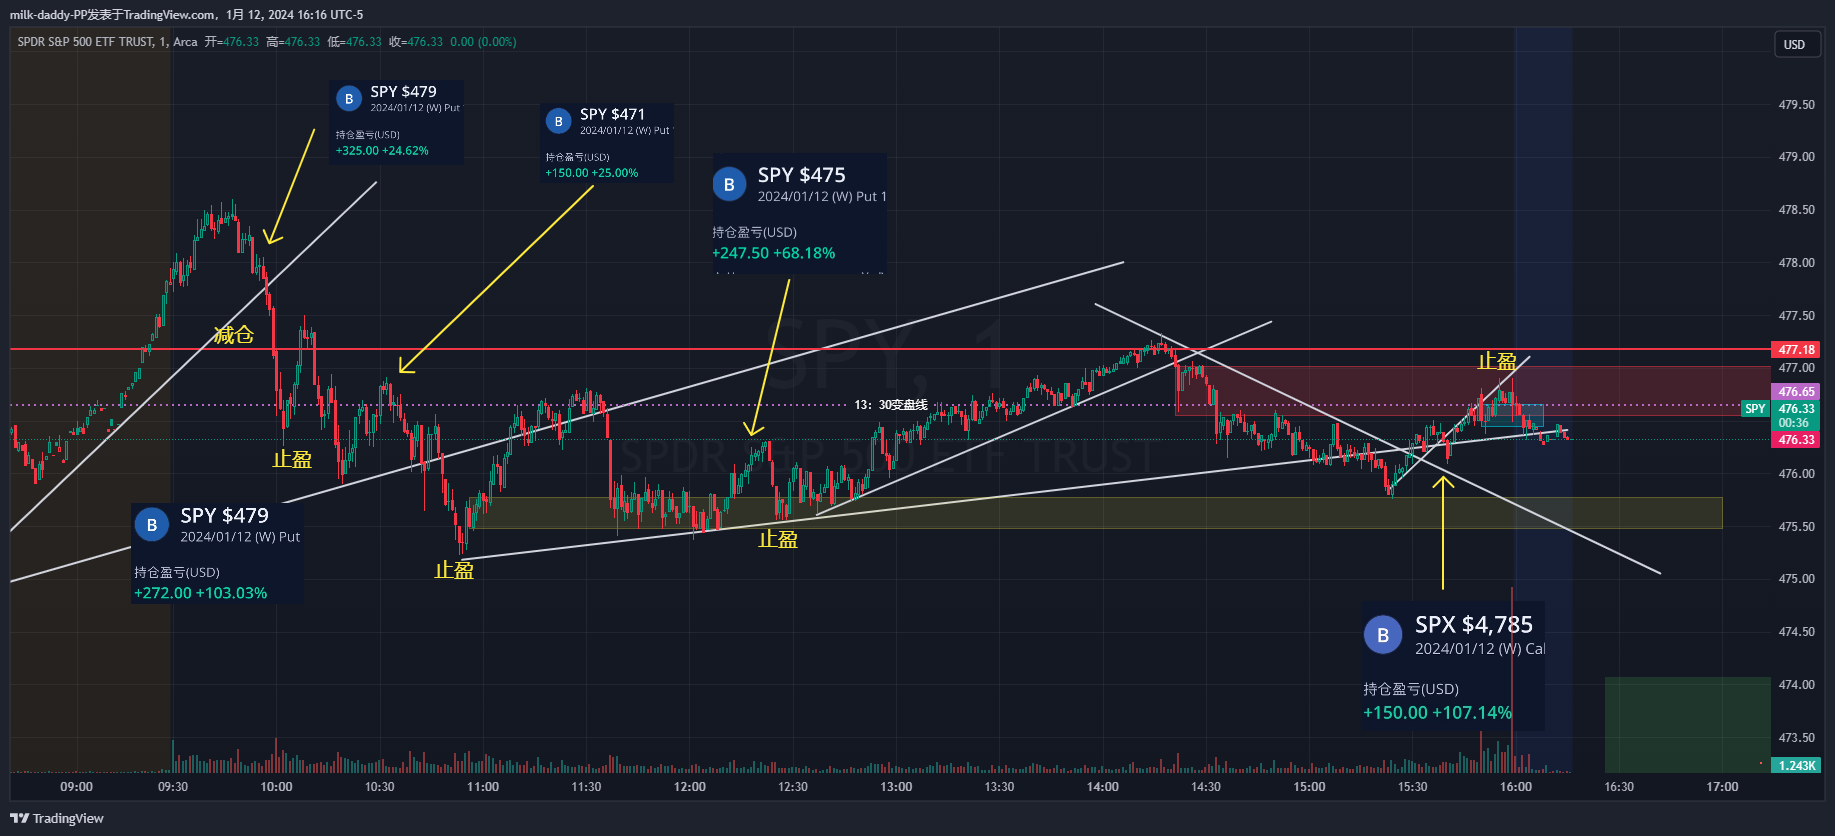Click the B icon on the SPX $4,785 card
The image size is (1835, 836).
pos(1383,635)
